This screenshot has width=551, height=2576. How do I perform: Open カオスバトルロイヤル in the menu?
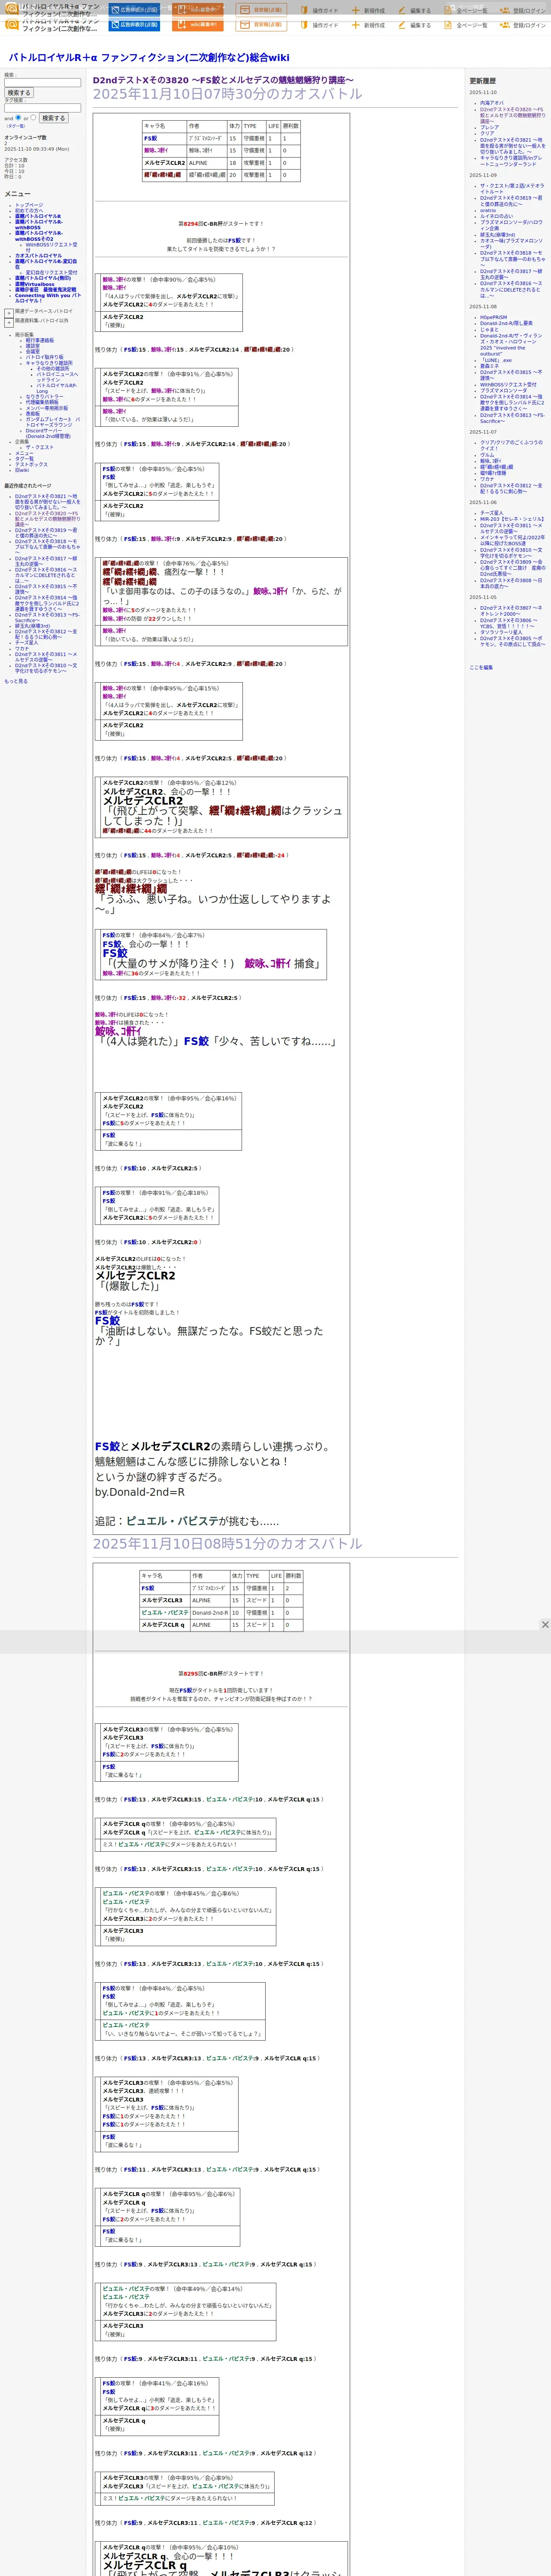(38, 256)
